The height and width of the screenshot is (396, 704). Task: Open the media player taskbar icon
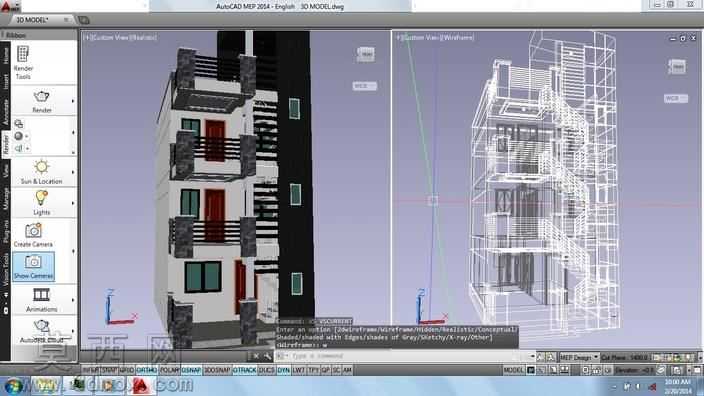pos(108,386)
